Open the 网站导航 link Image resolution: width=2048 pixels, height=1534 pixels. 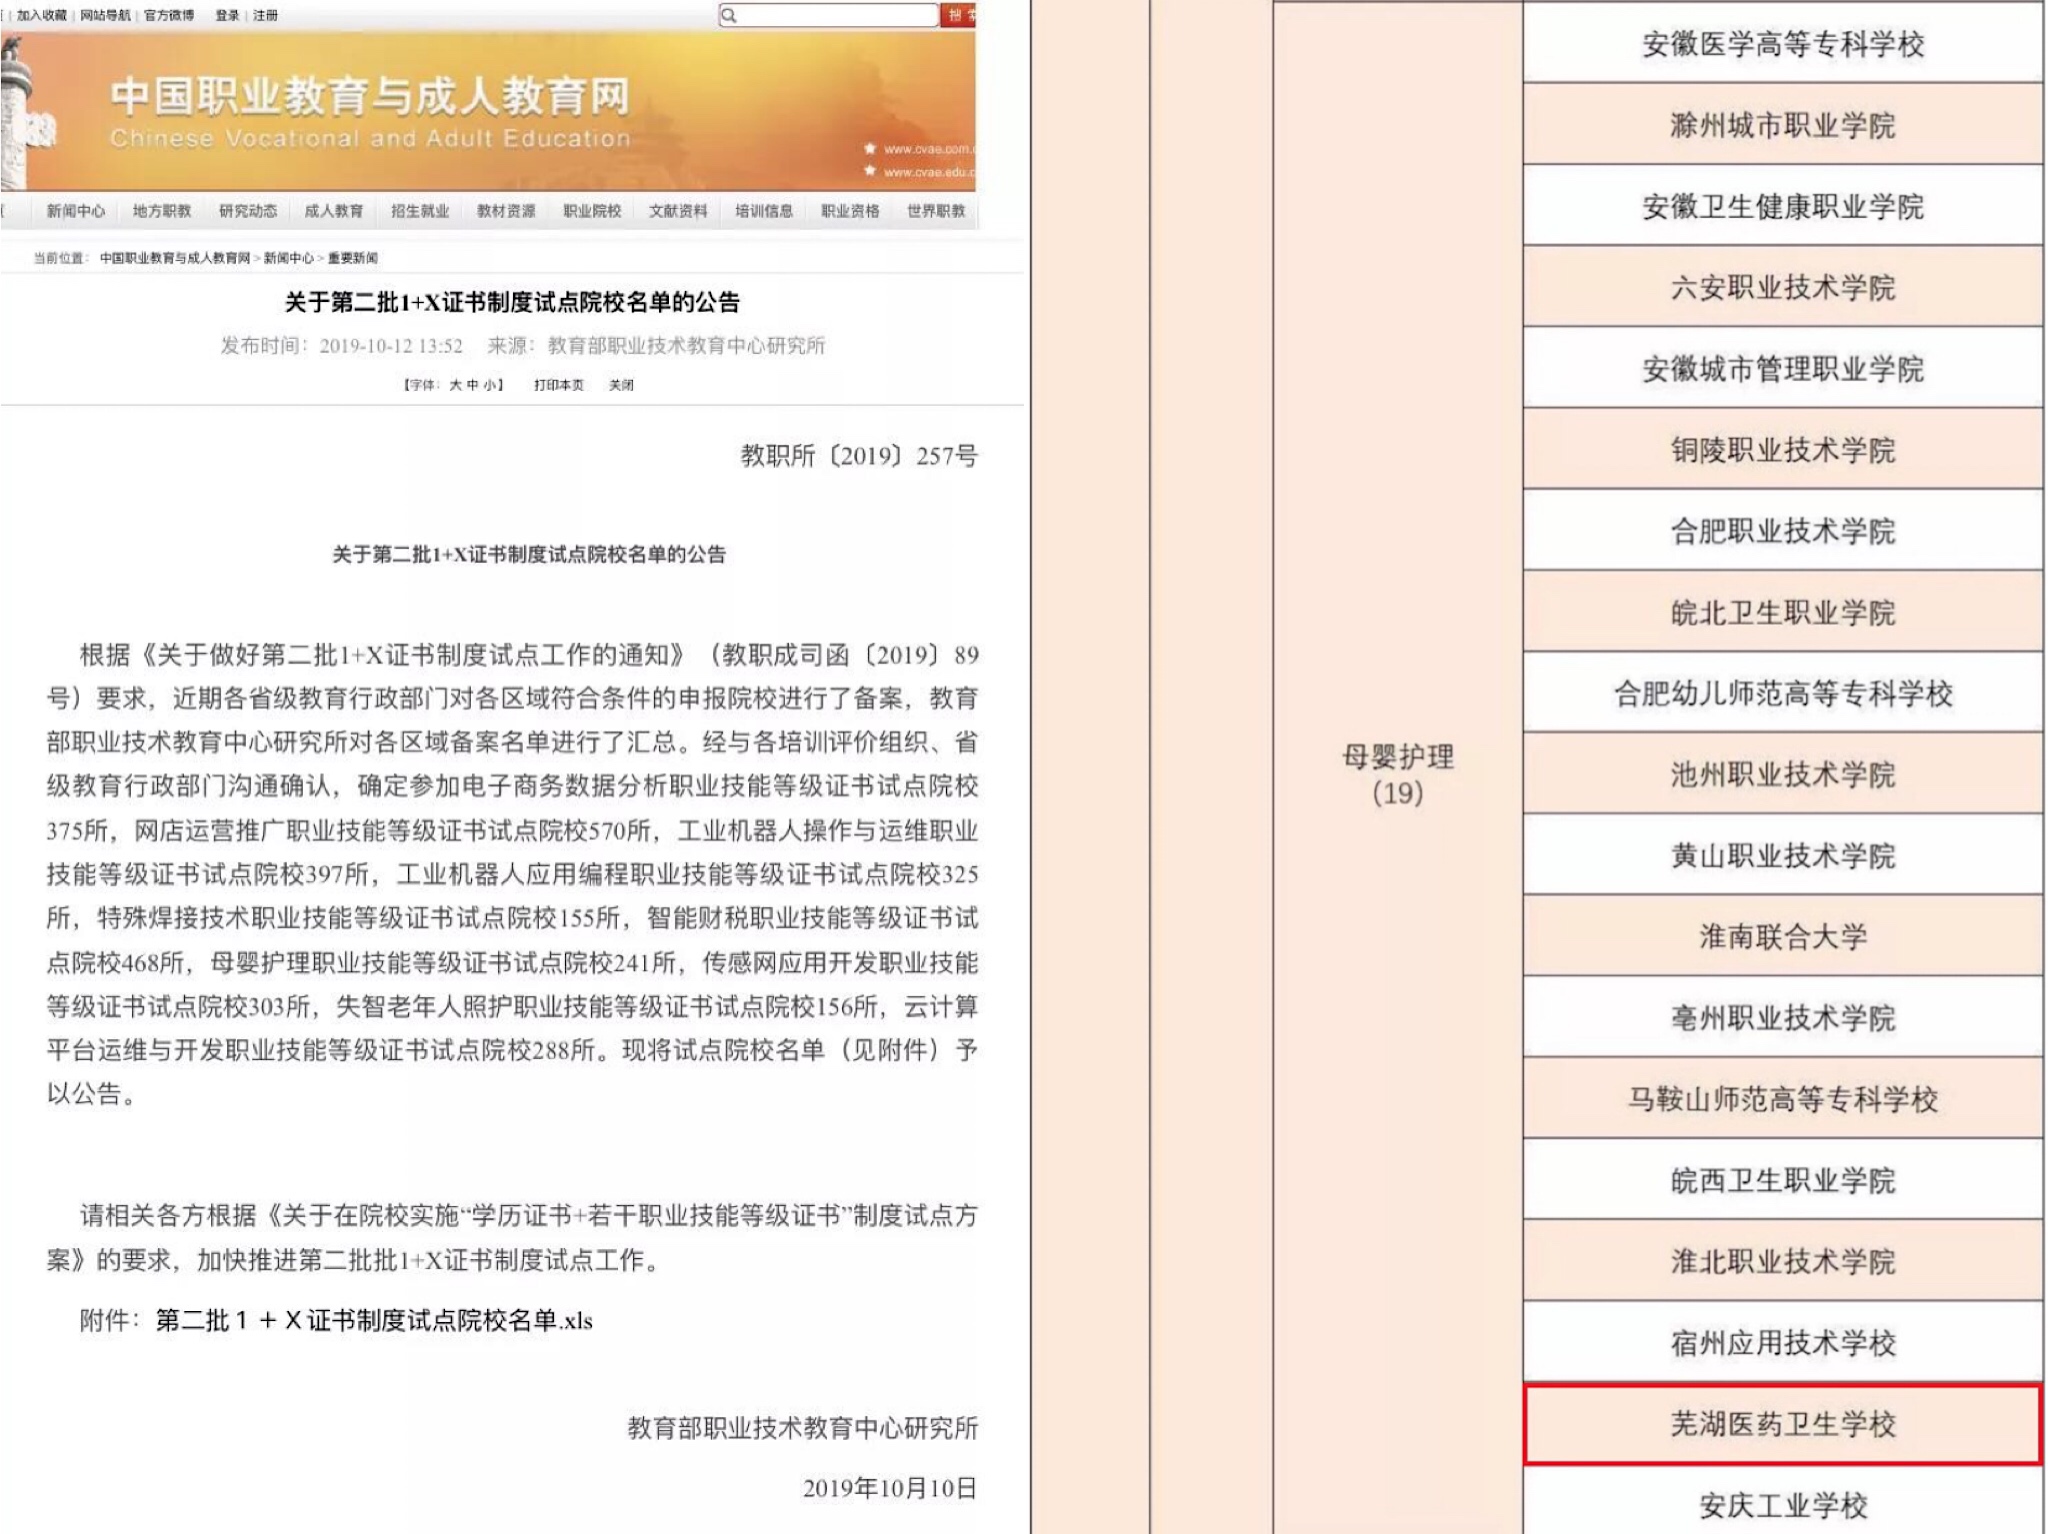point(105,15)
